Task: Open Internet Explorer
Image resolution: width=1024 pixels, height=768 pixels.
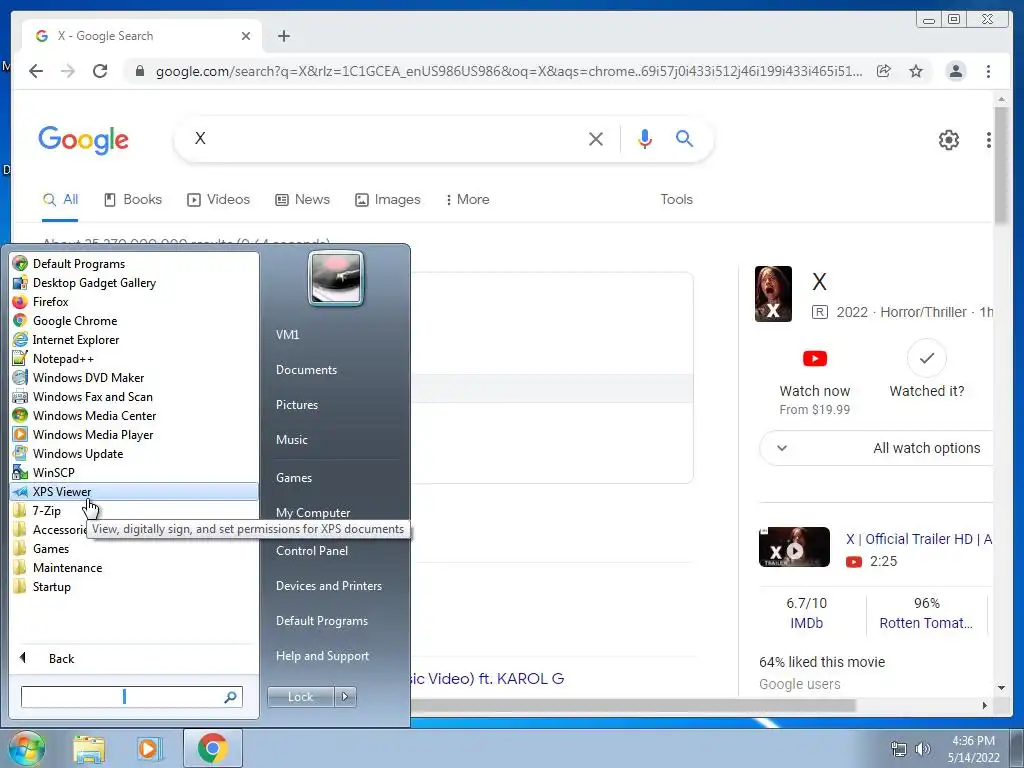Action: coord(134,340)
